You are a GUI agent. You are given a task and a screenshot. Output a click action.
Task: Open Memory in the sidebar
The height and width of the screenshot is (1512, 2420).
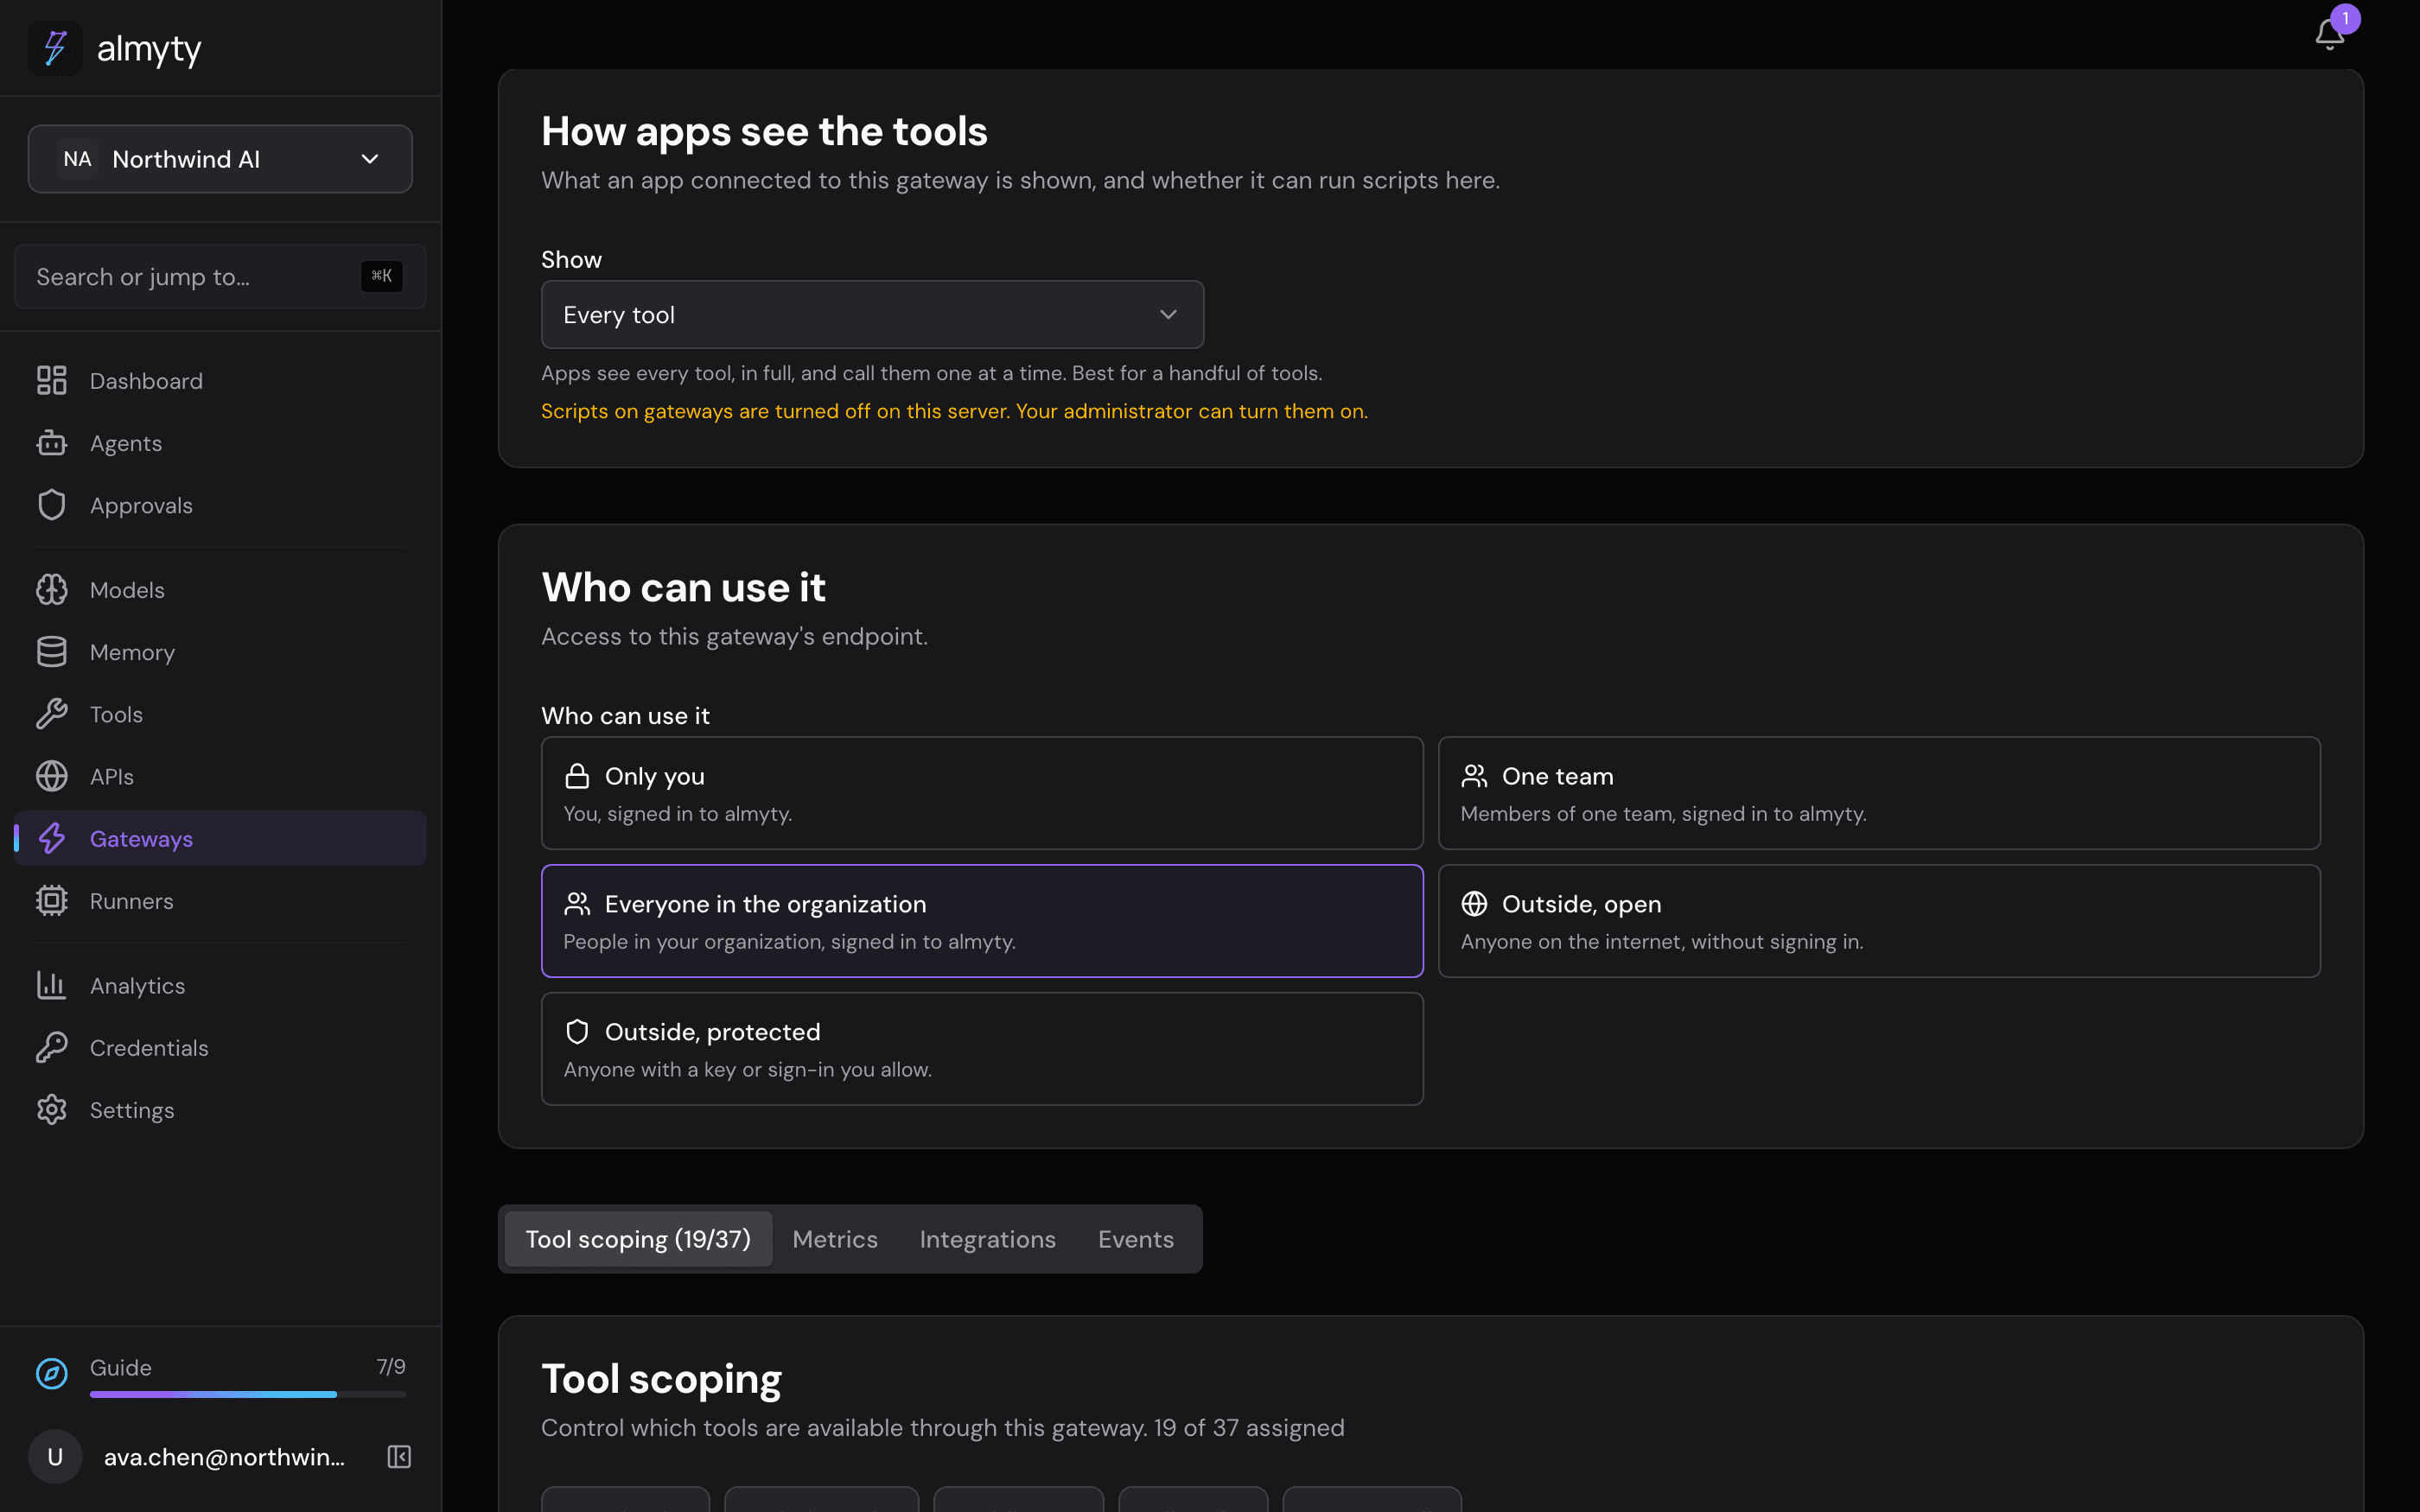pyautogui.click(x=220, y=652)
